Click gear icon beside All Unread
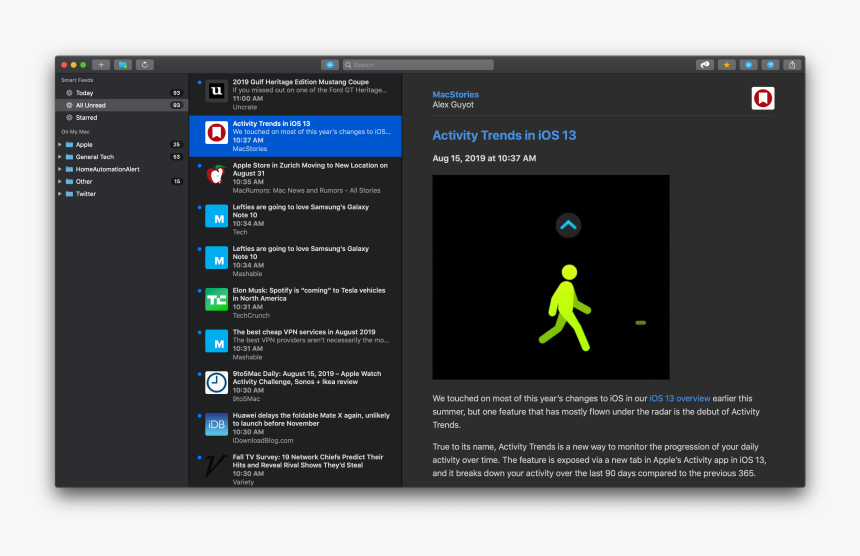Image resolution: width=860 pixels, height=556 pixels. 69,105
